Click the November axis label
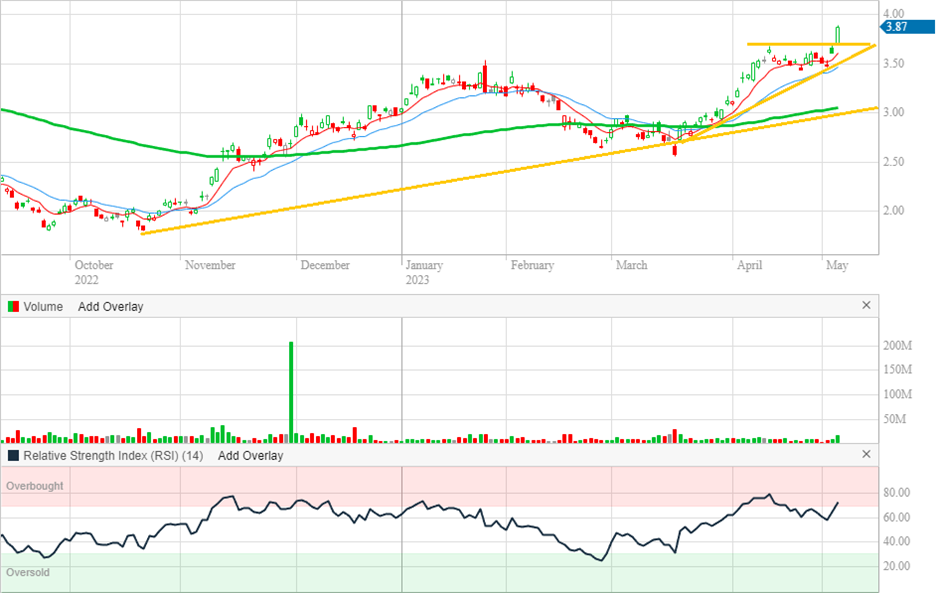Image resolution: width=939 pixels, height=593 pixels. [x=210, y=265]
